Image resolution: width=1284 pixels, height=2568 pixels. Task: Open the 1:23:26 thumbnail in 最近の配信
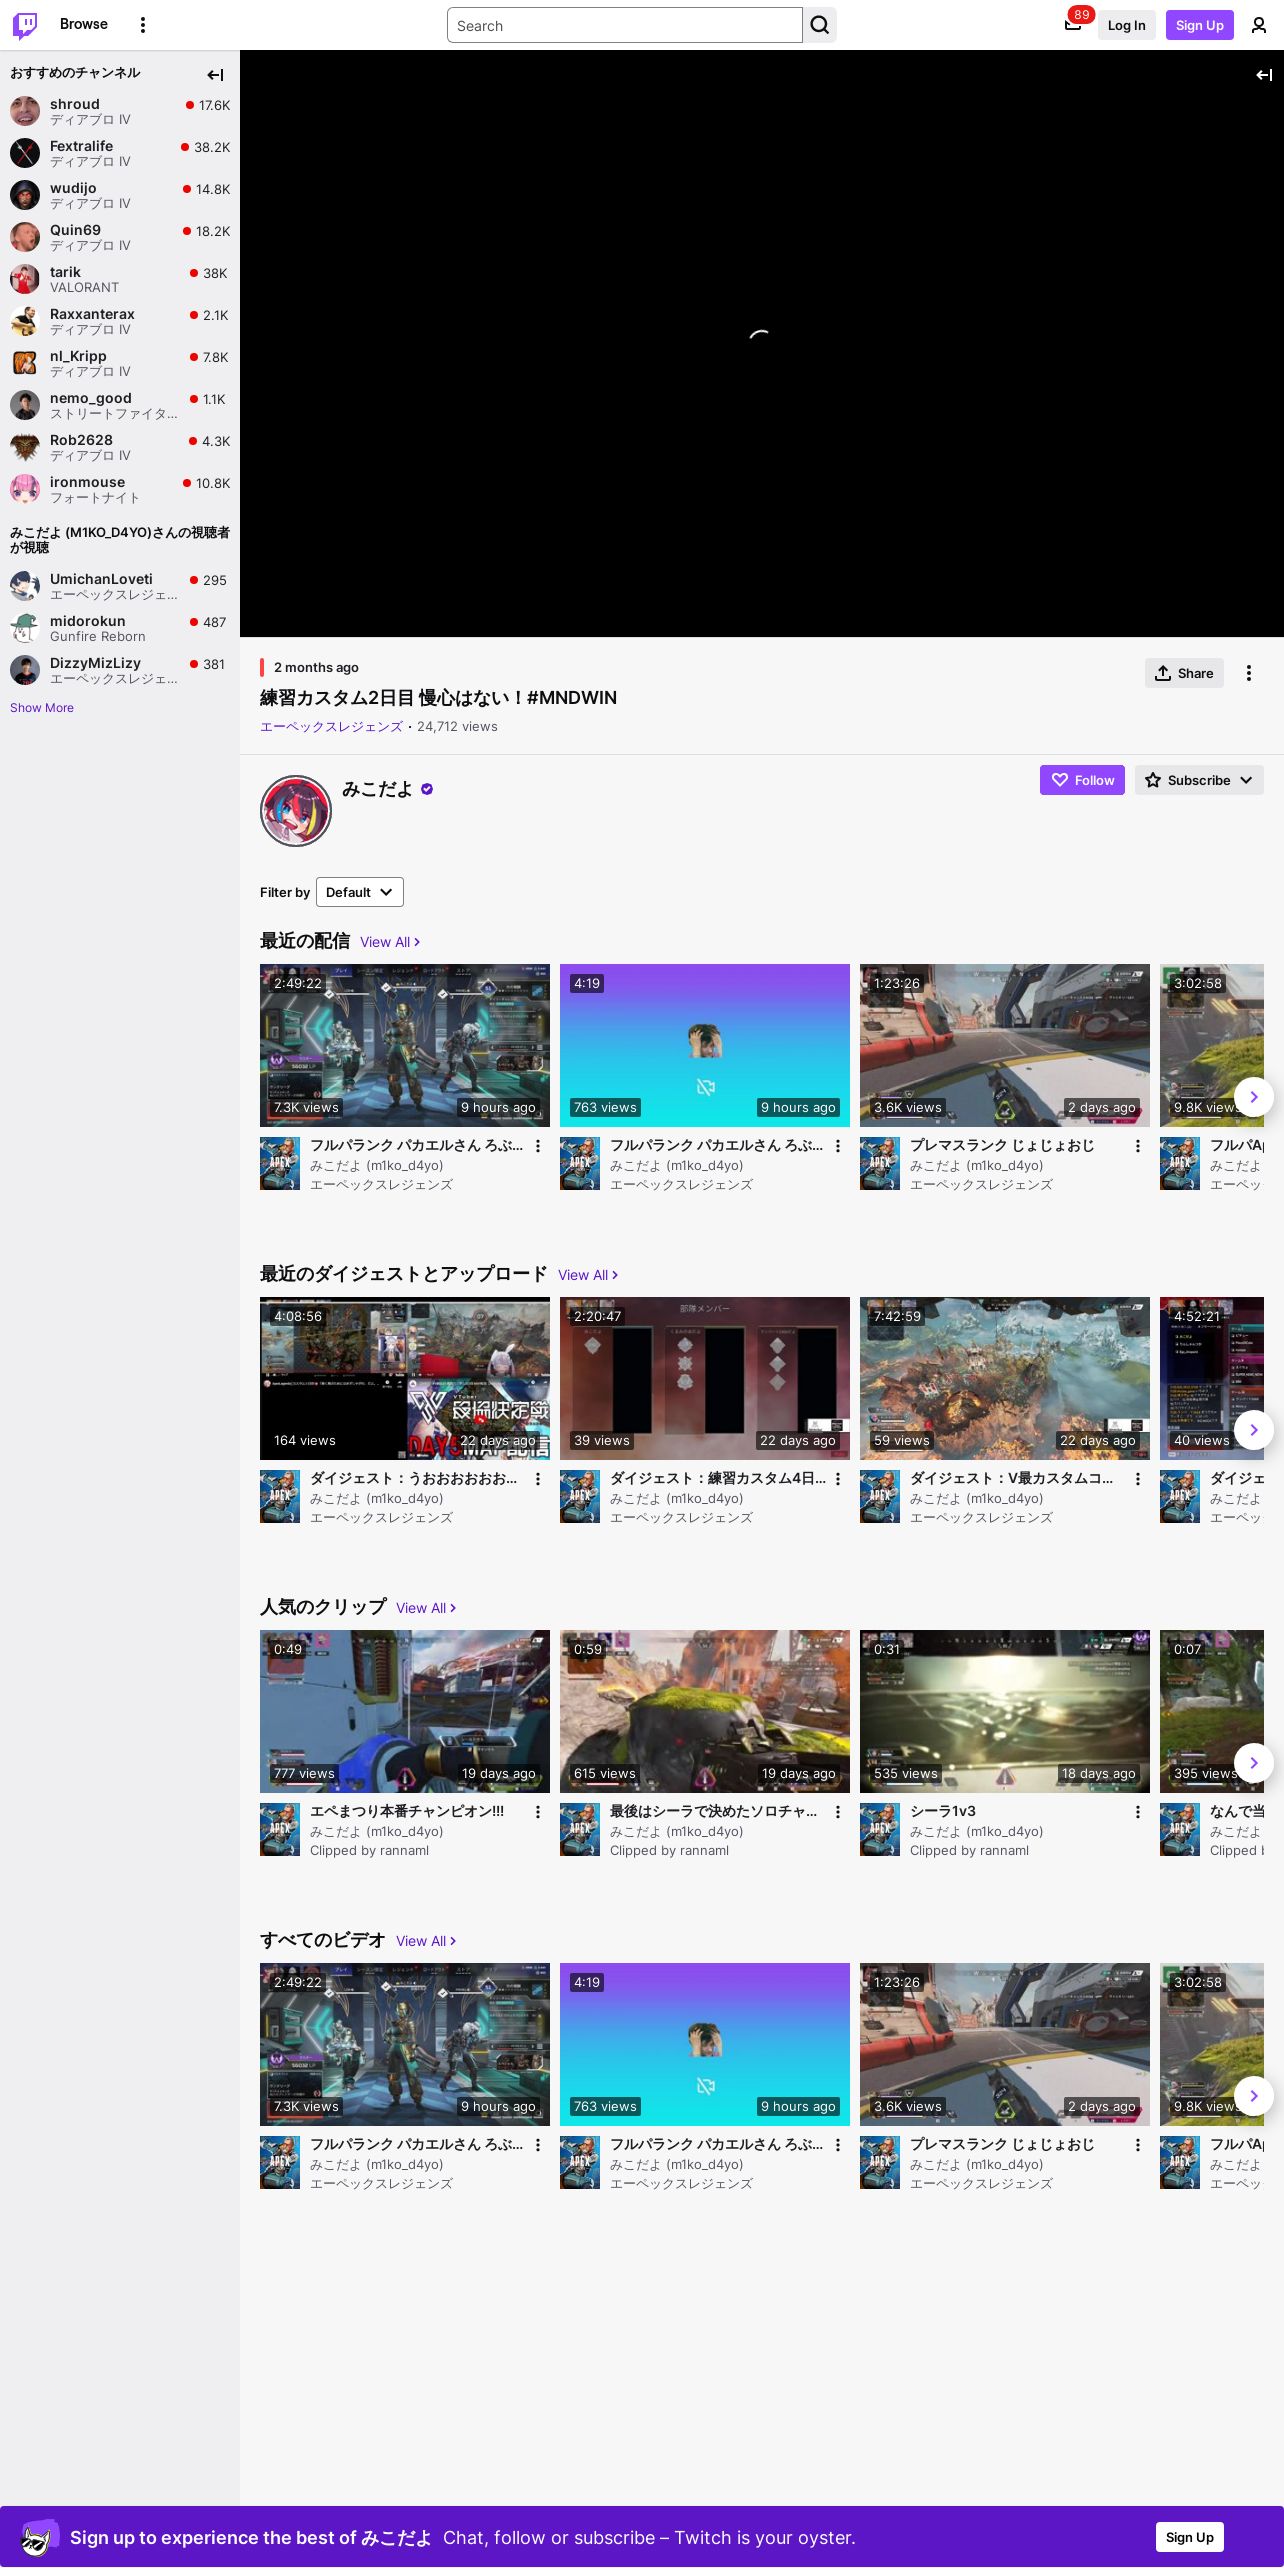pyautogui.click(x=1005, y=1045)
